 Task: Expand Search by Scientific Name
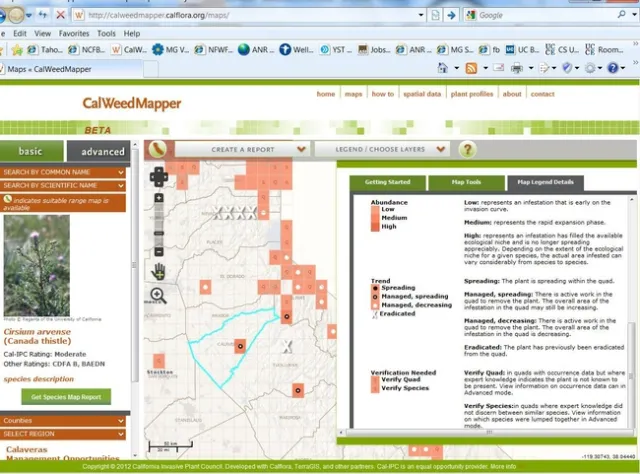pyautogui.click(x=63, y=185)
